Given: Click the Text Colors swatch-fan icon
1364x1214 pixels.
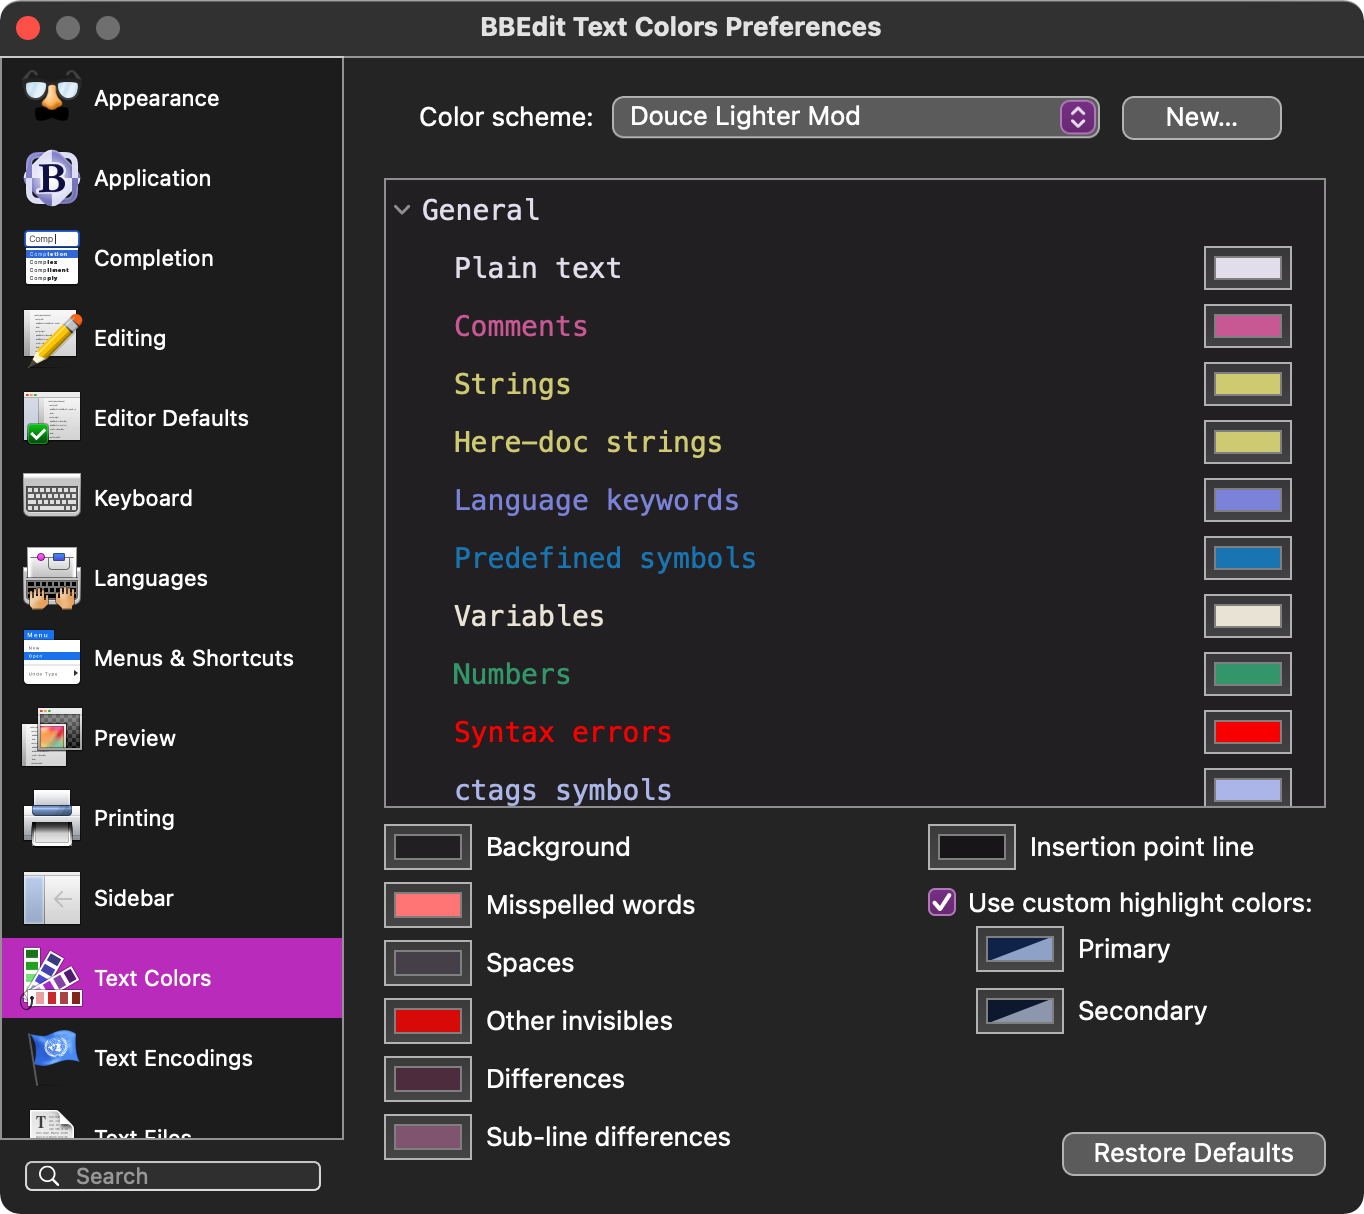Looking at the screenshot, I should [52, 978].
